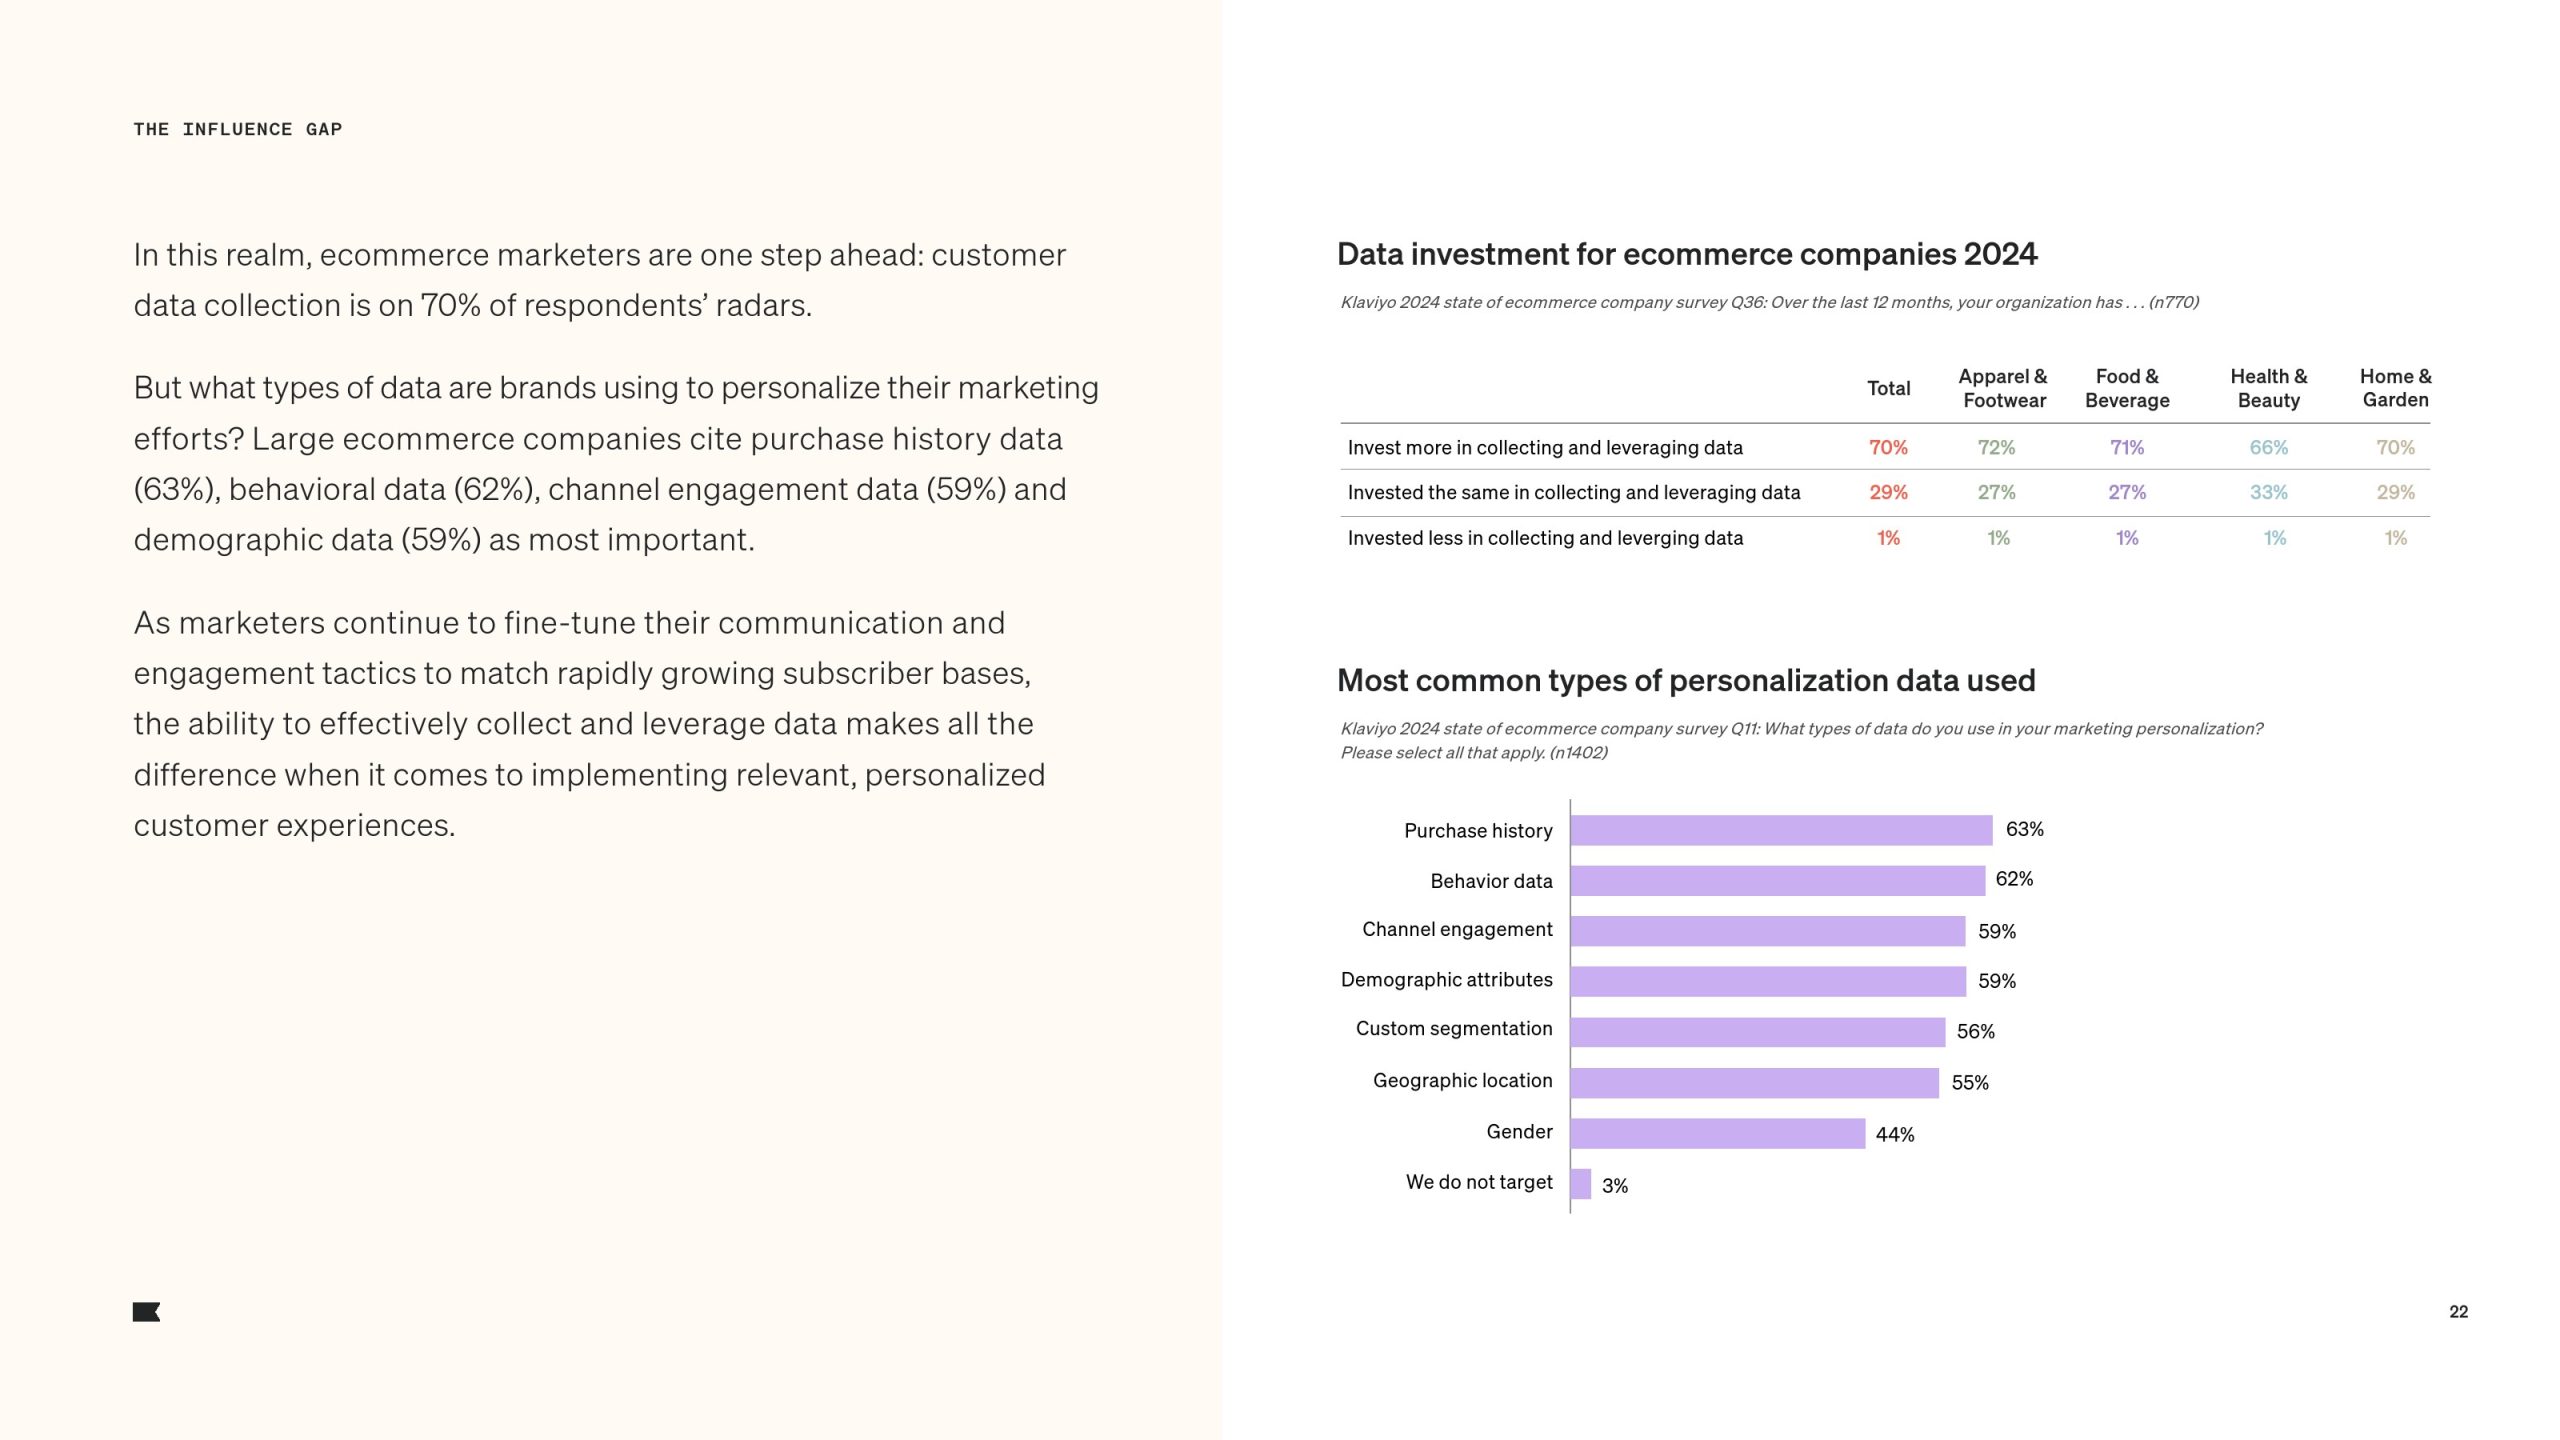Click "The Influence Gap" section header
Image resolution: width=2560 pixels, height=1440 pixels.
[238, 129]
